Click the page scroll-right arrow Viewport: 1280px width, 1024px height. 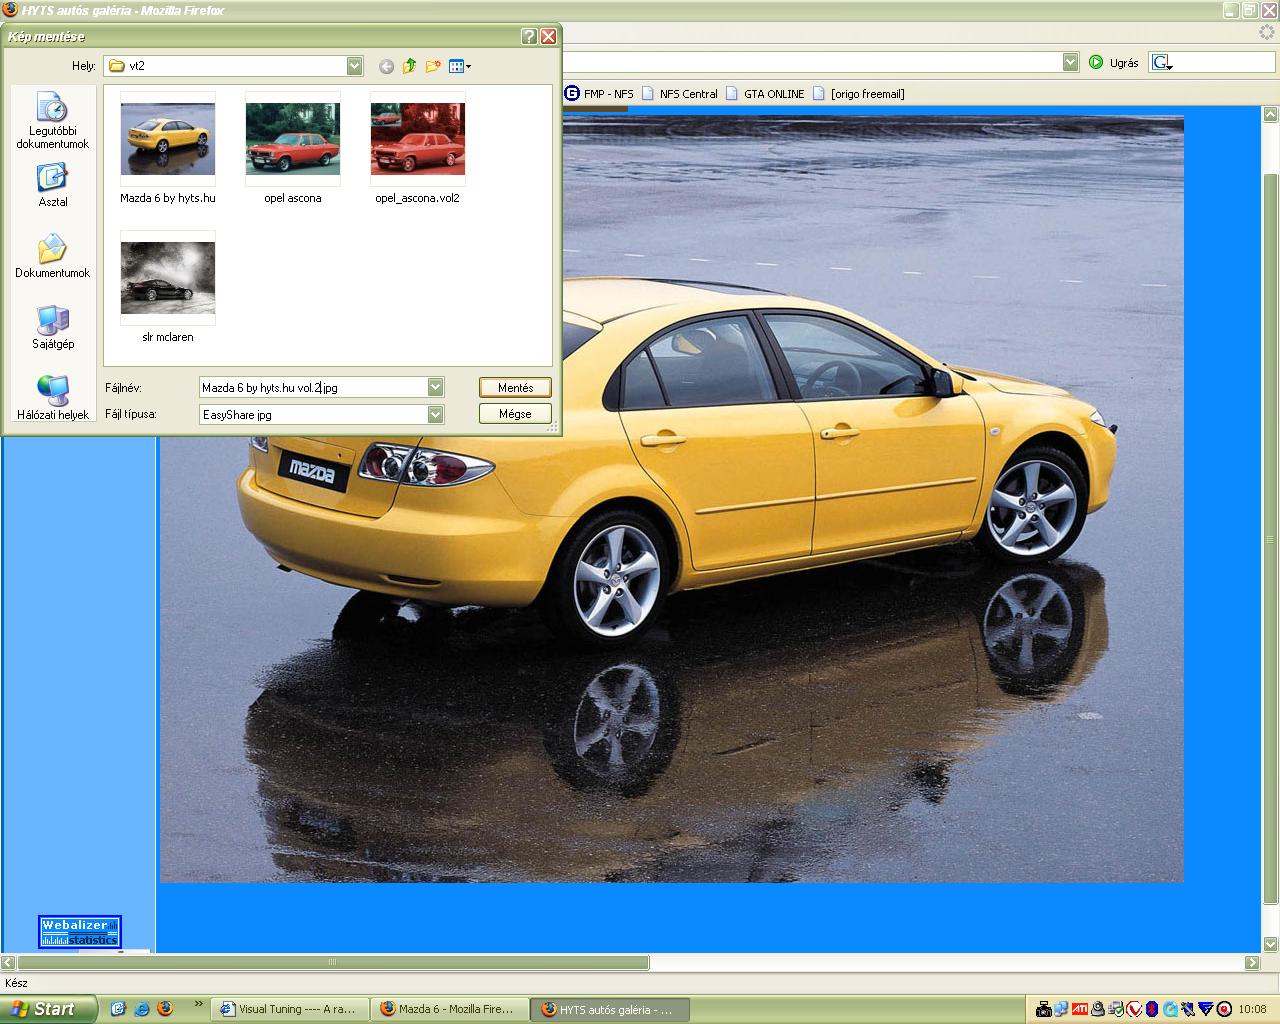pos(1252,963)
